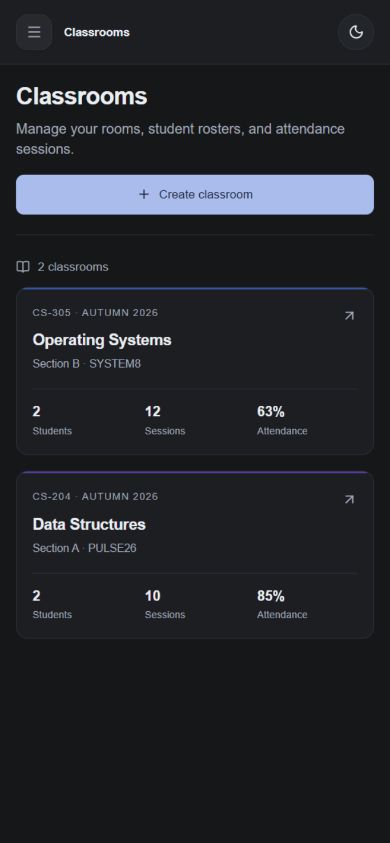
Task: Toggle dark mode with the moon icon
Action: click(x=356, y=32)
